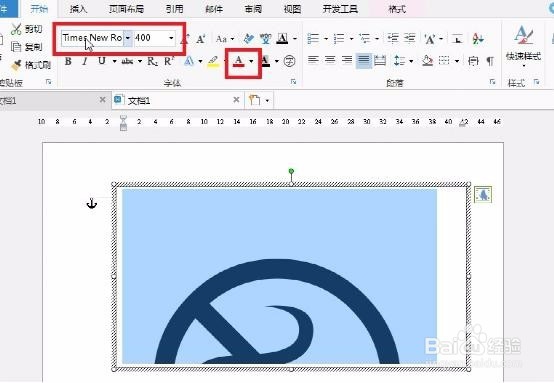Close the second 文档1 document tab
The image size is (554, 383).
[x=236, y=100]
